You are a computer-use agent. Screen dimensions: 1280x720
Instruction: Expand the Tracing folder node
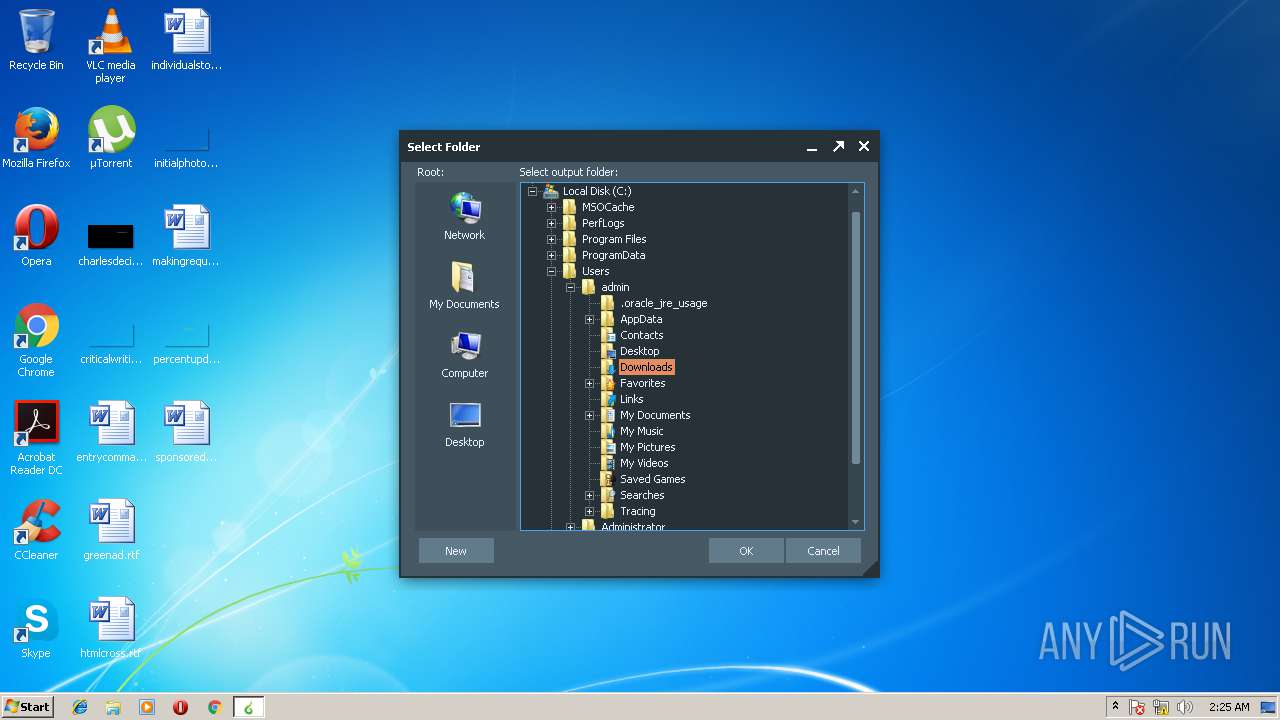(589, 511)
